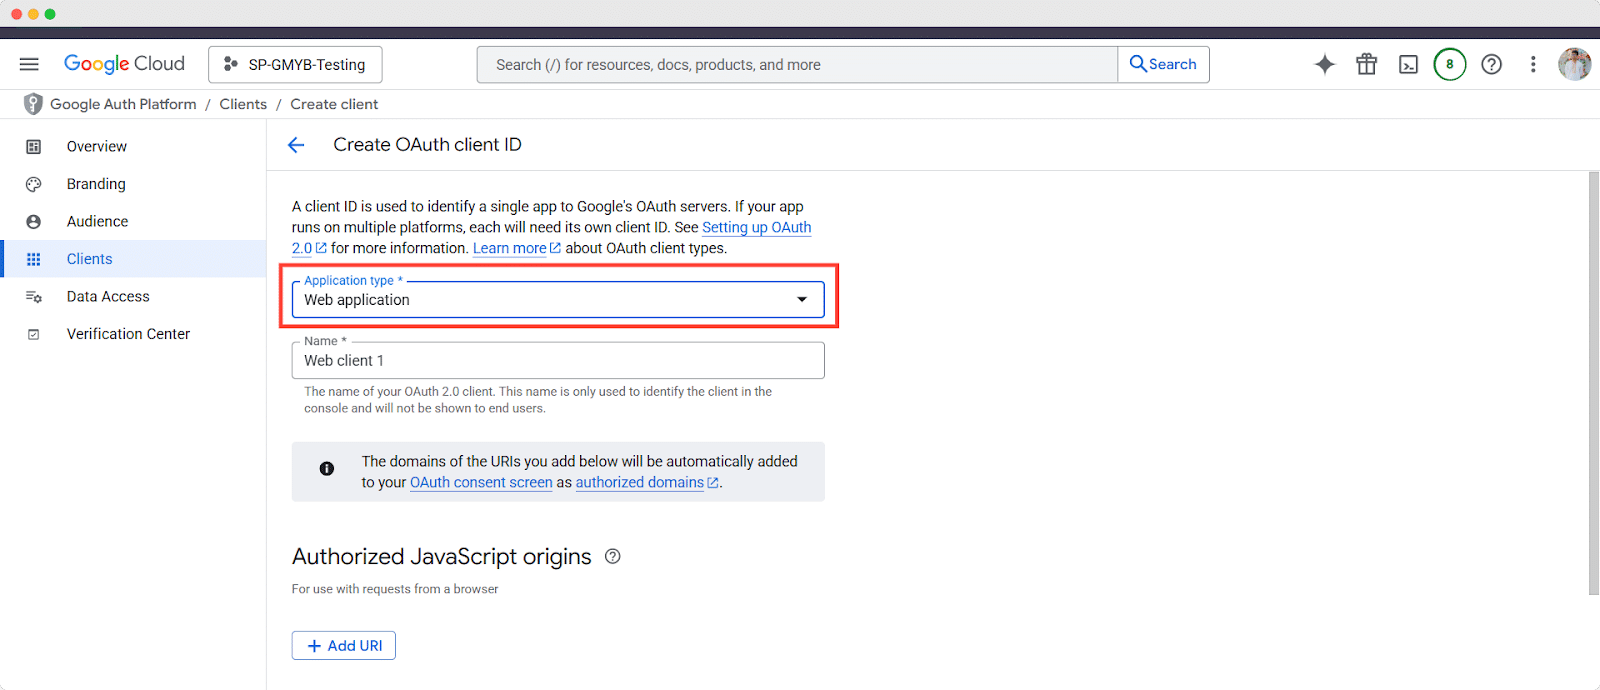1600x690 pixels.
Task: Click the Branding palette icon
Action: (34, 184)
